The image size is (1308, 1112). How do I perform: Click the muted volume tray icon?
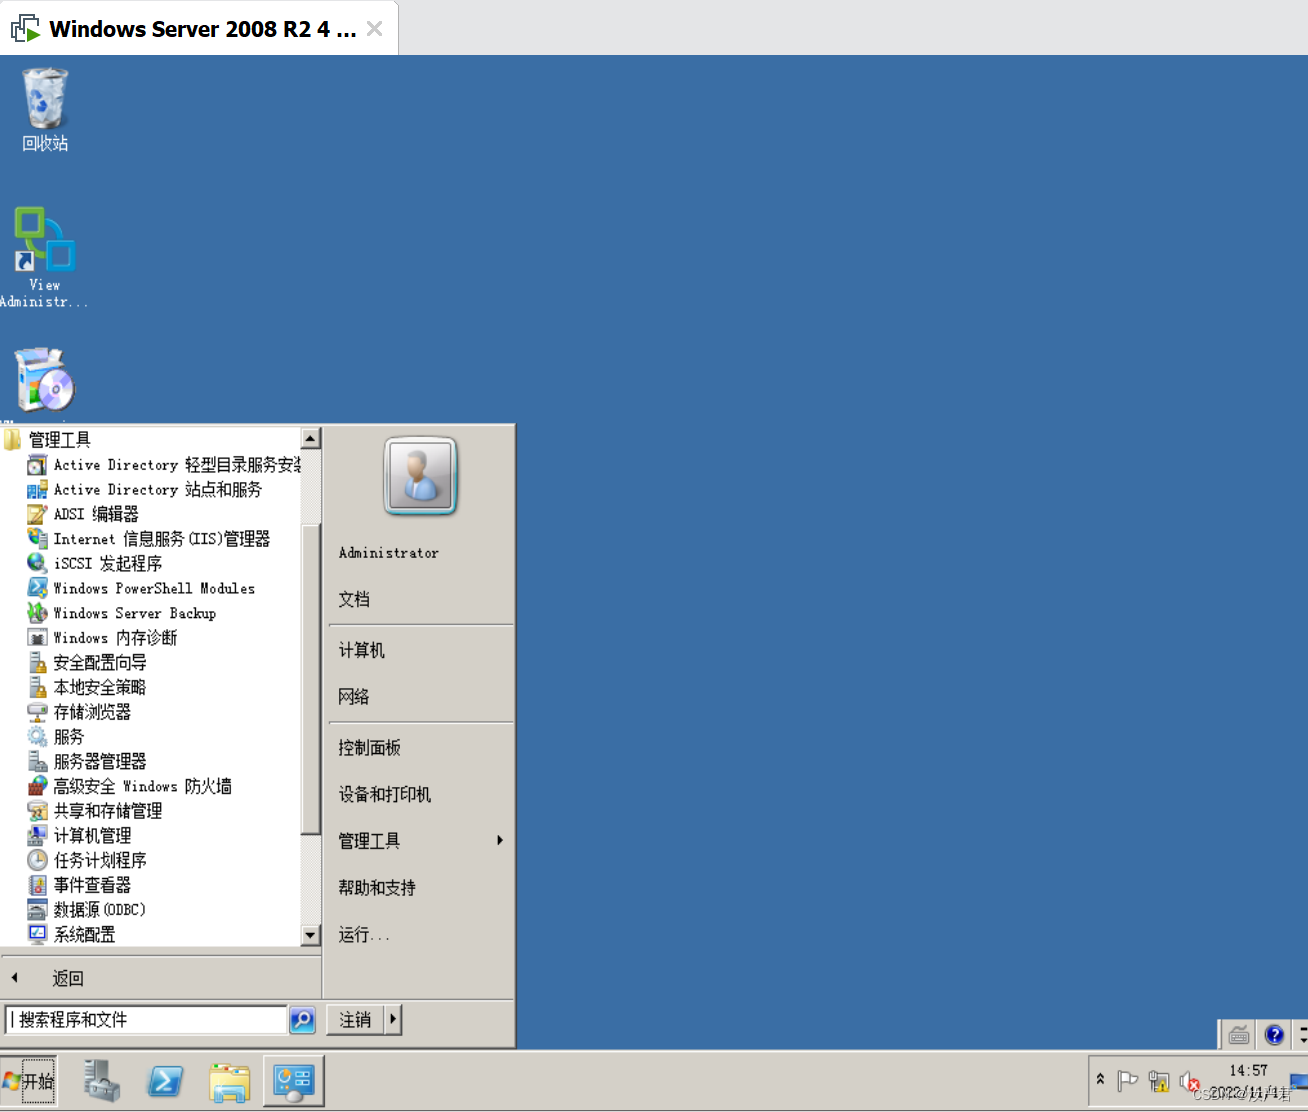[1189, 1081]
